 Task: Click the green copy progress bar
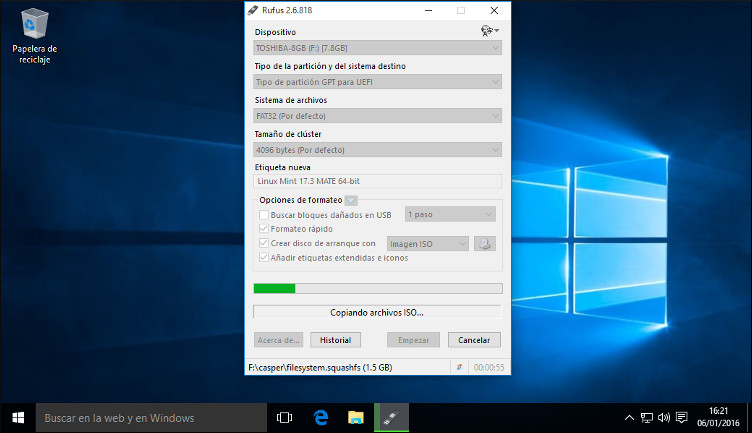(x=378, y=288)
